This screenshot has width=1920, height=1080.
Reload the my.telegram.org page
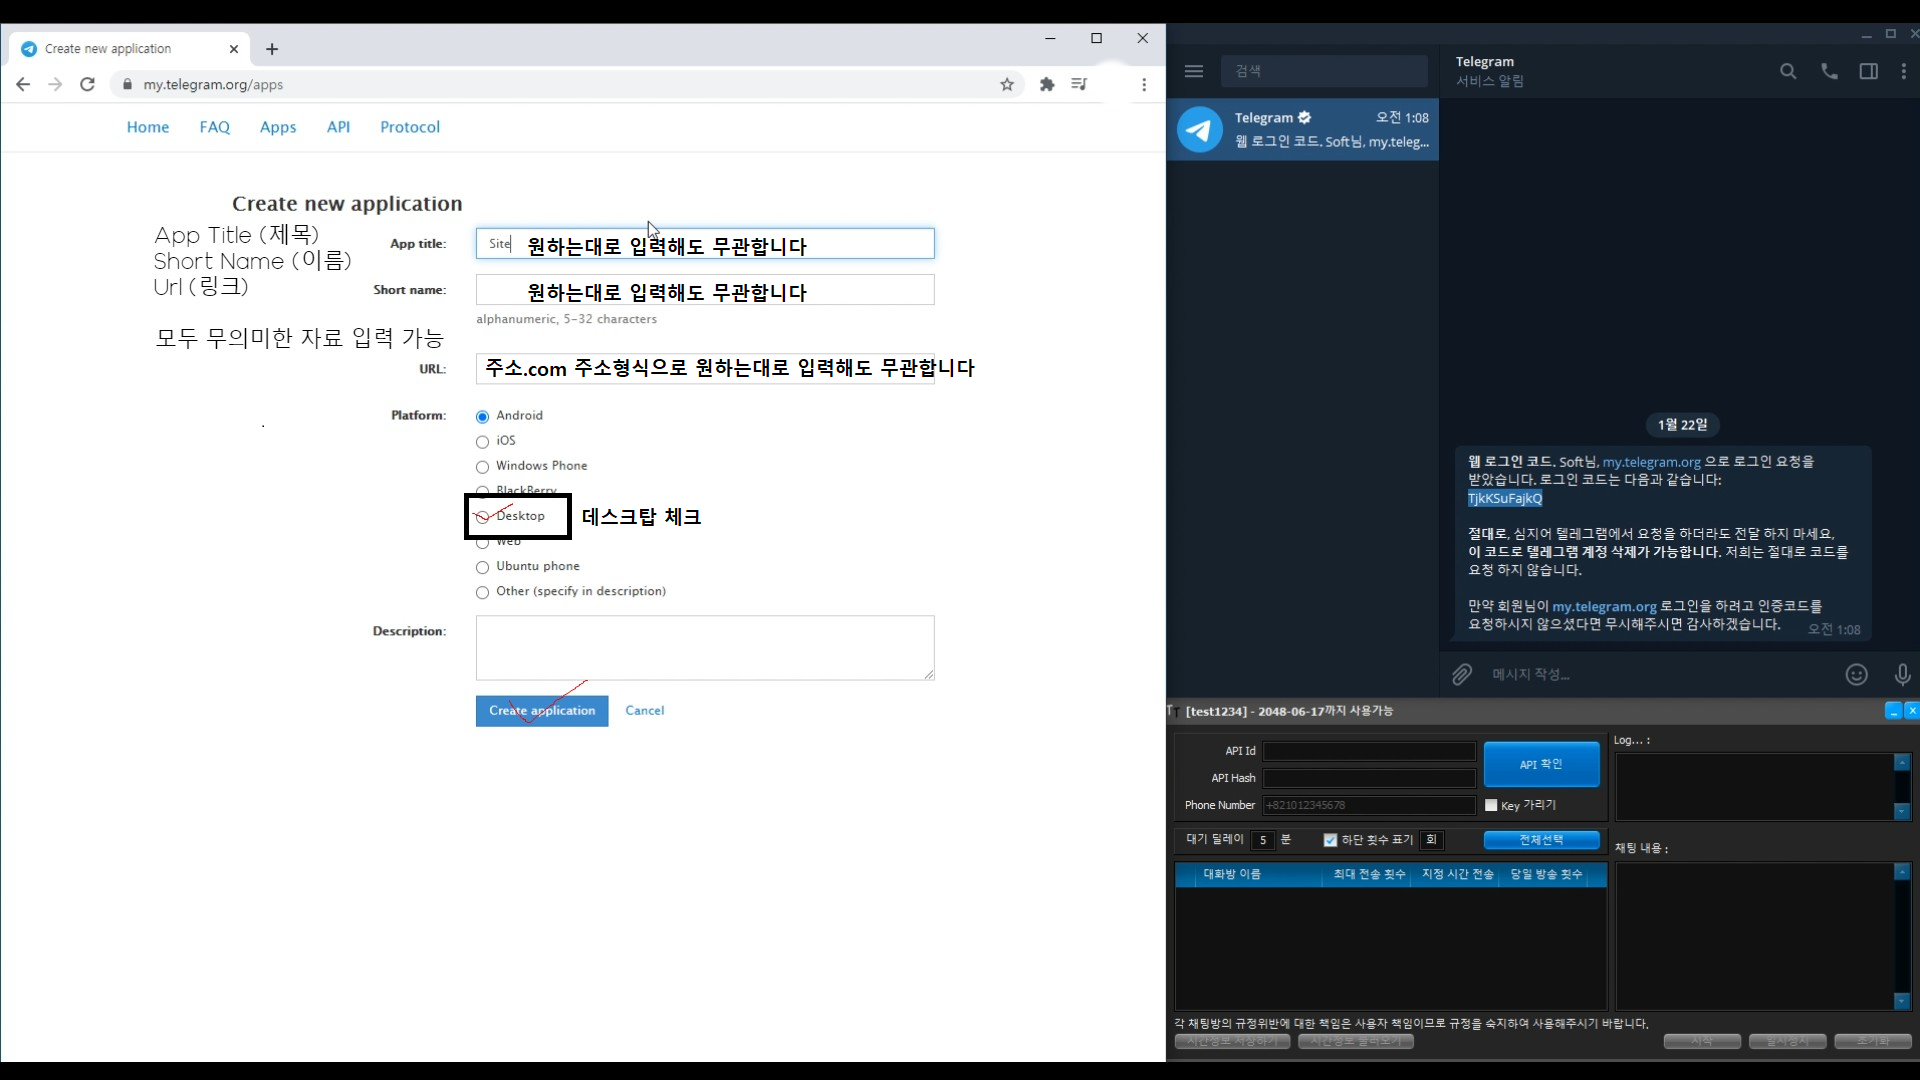pyautogui.click(x=87, y=84)
